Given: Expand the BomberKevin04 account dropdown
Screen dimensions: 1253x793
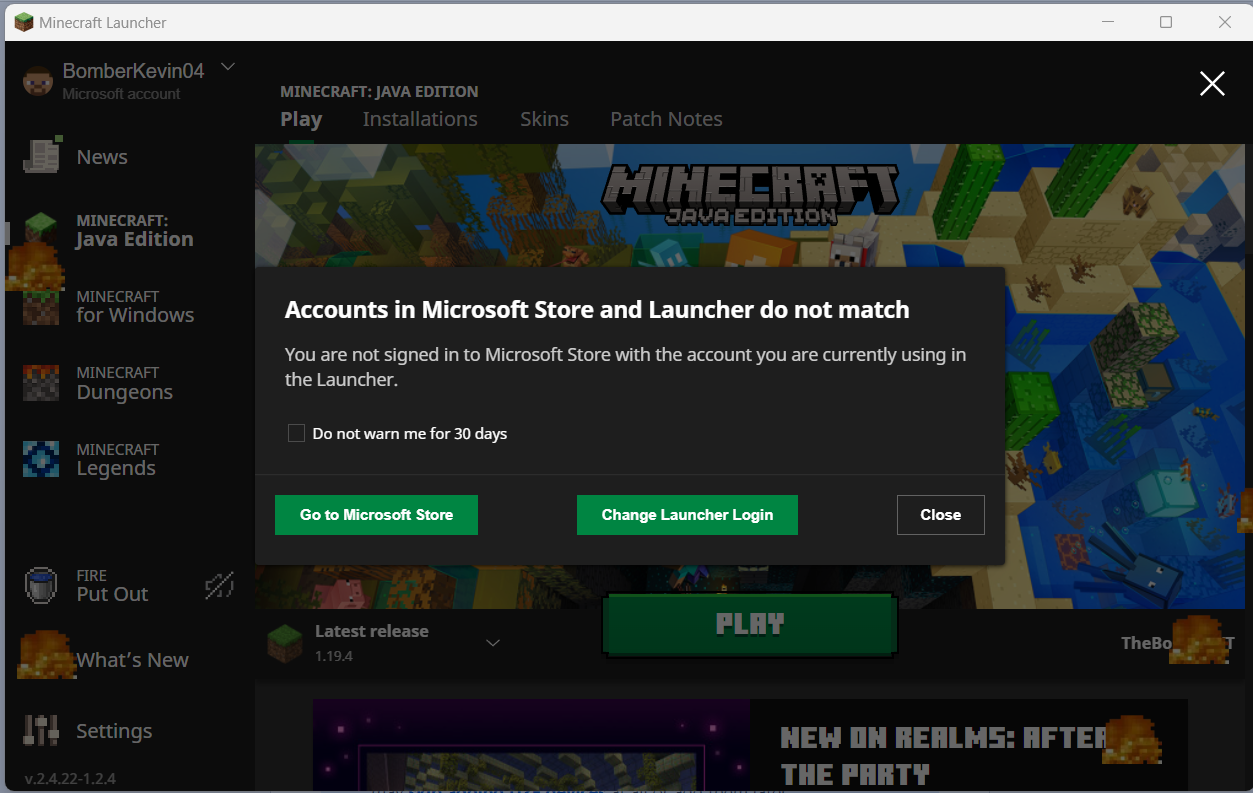Looking at the screenshot, I should [x=228, y=67].
